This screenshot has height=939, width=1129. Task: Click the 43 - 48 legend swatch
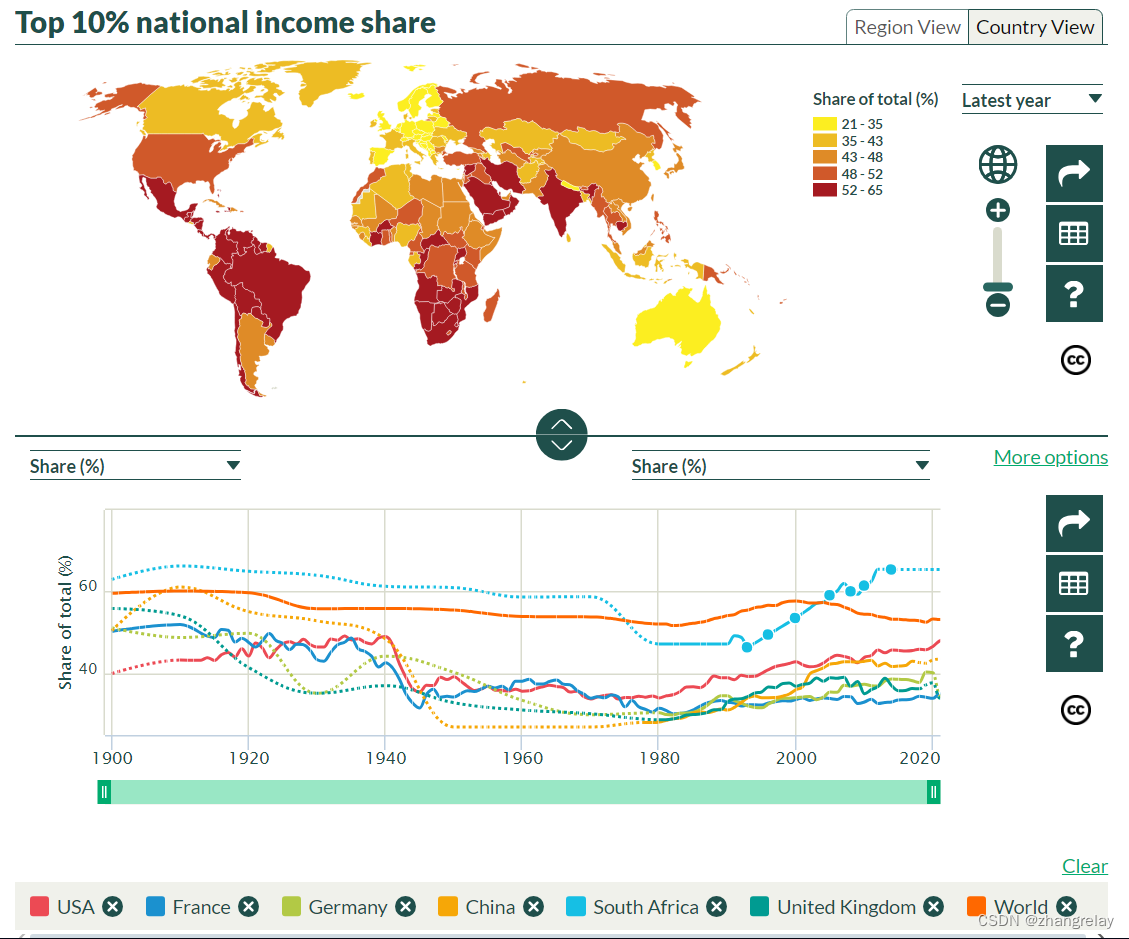[x=825, y=157]
